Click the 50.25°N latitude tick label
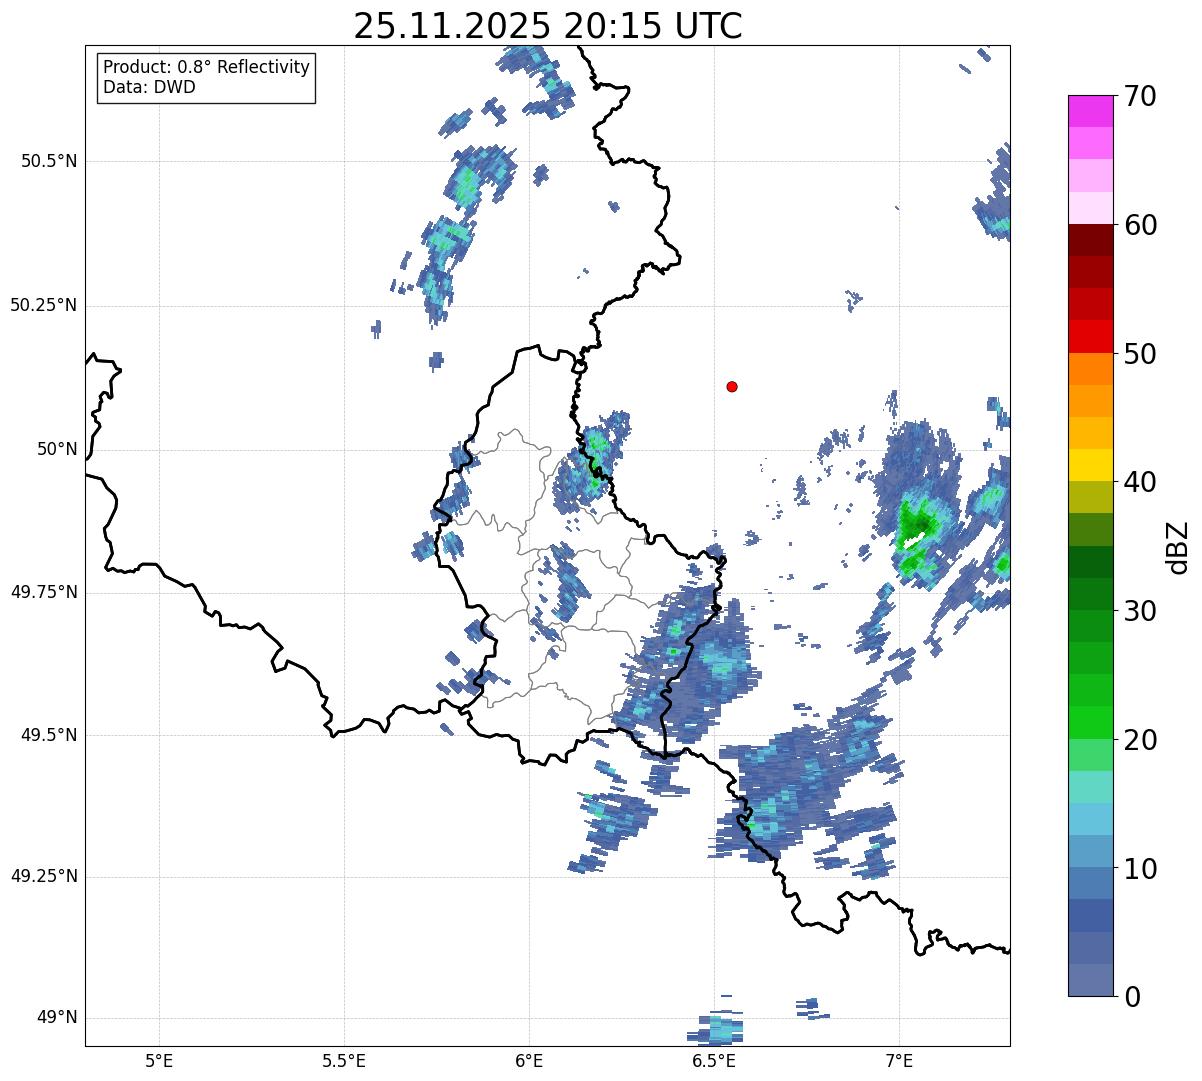Image resolution: width=1202 pixels, height=1081 pixels. tap(43, 305)
